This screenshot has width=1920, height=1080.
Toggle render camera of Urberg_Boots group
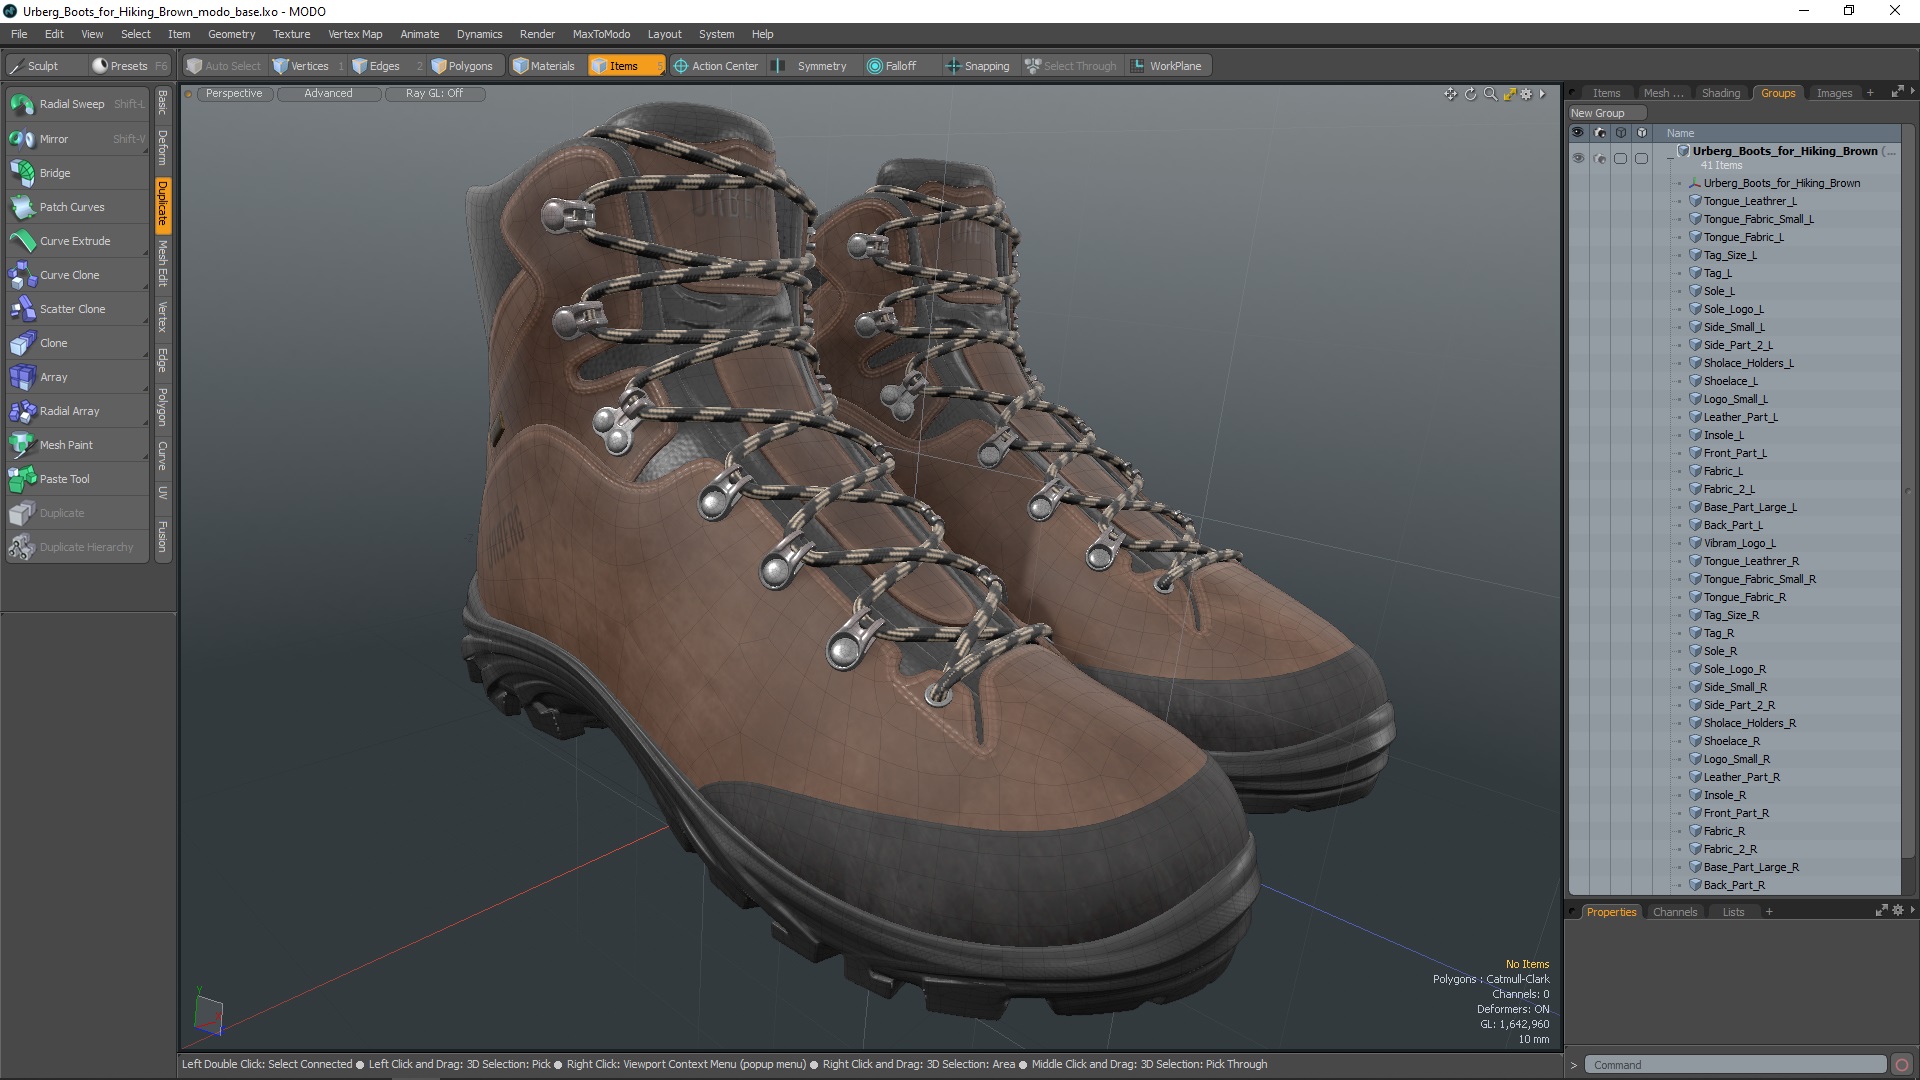tap(1599, 159)
